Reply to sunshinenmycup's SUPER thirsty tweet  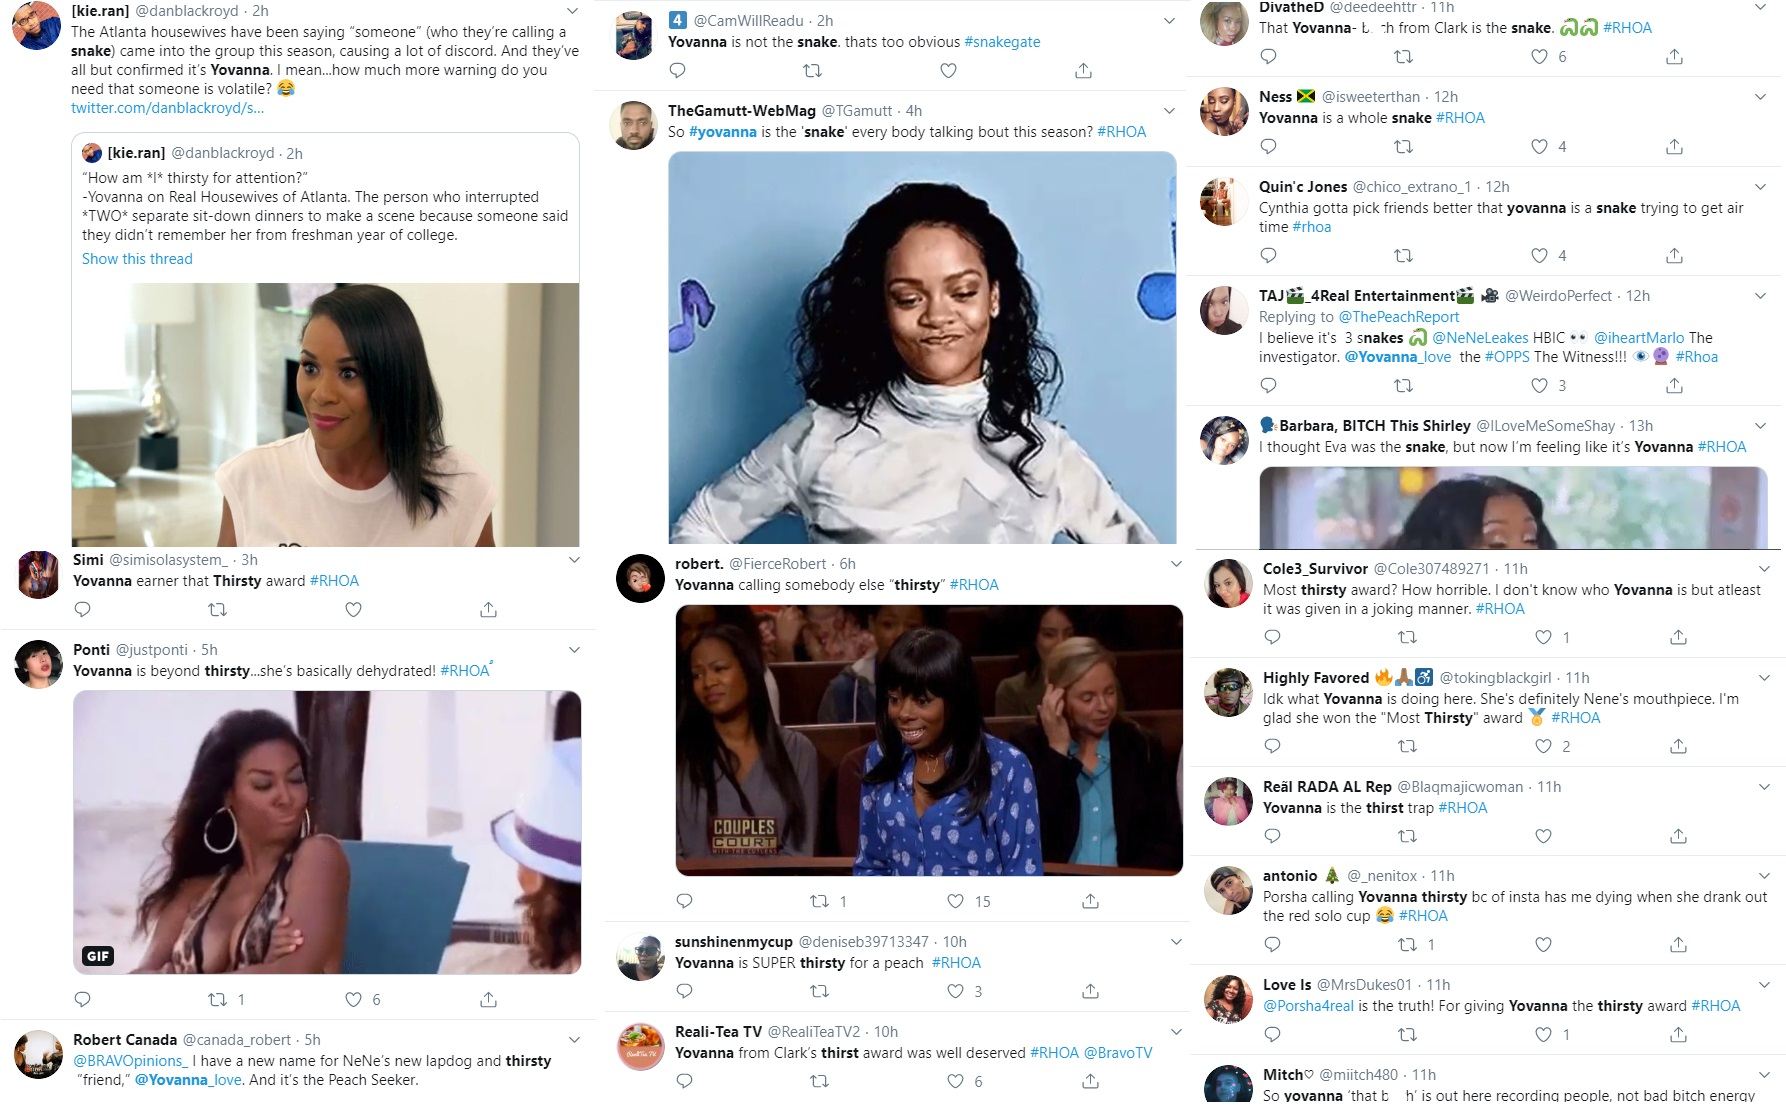click(x=684, y=992)
